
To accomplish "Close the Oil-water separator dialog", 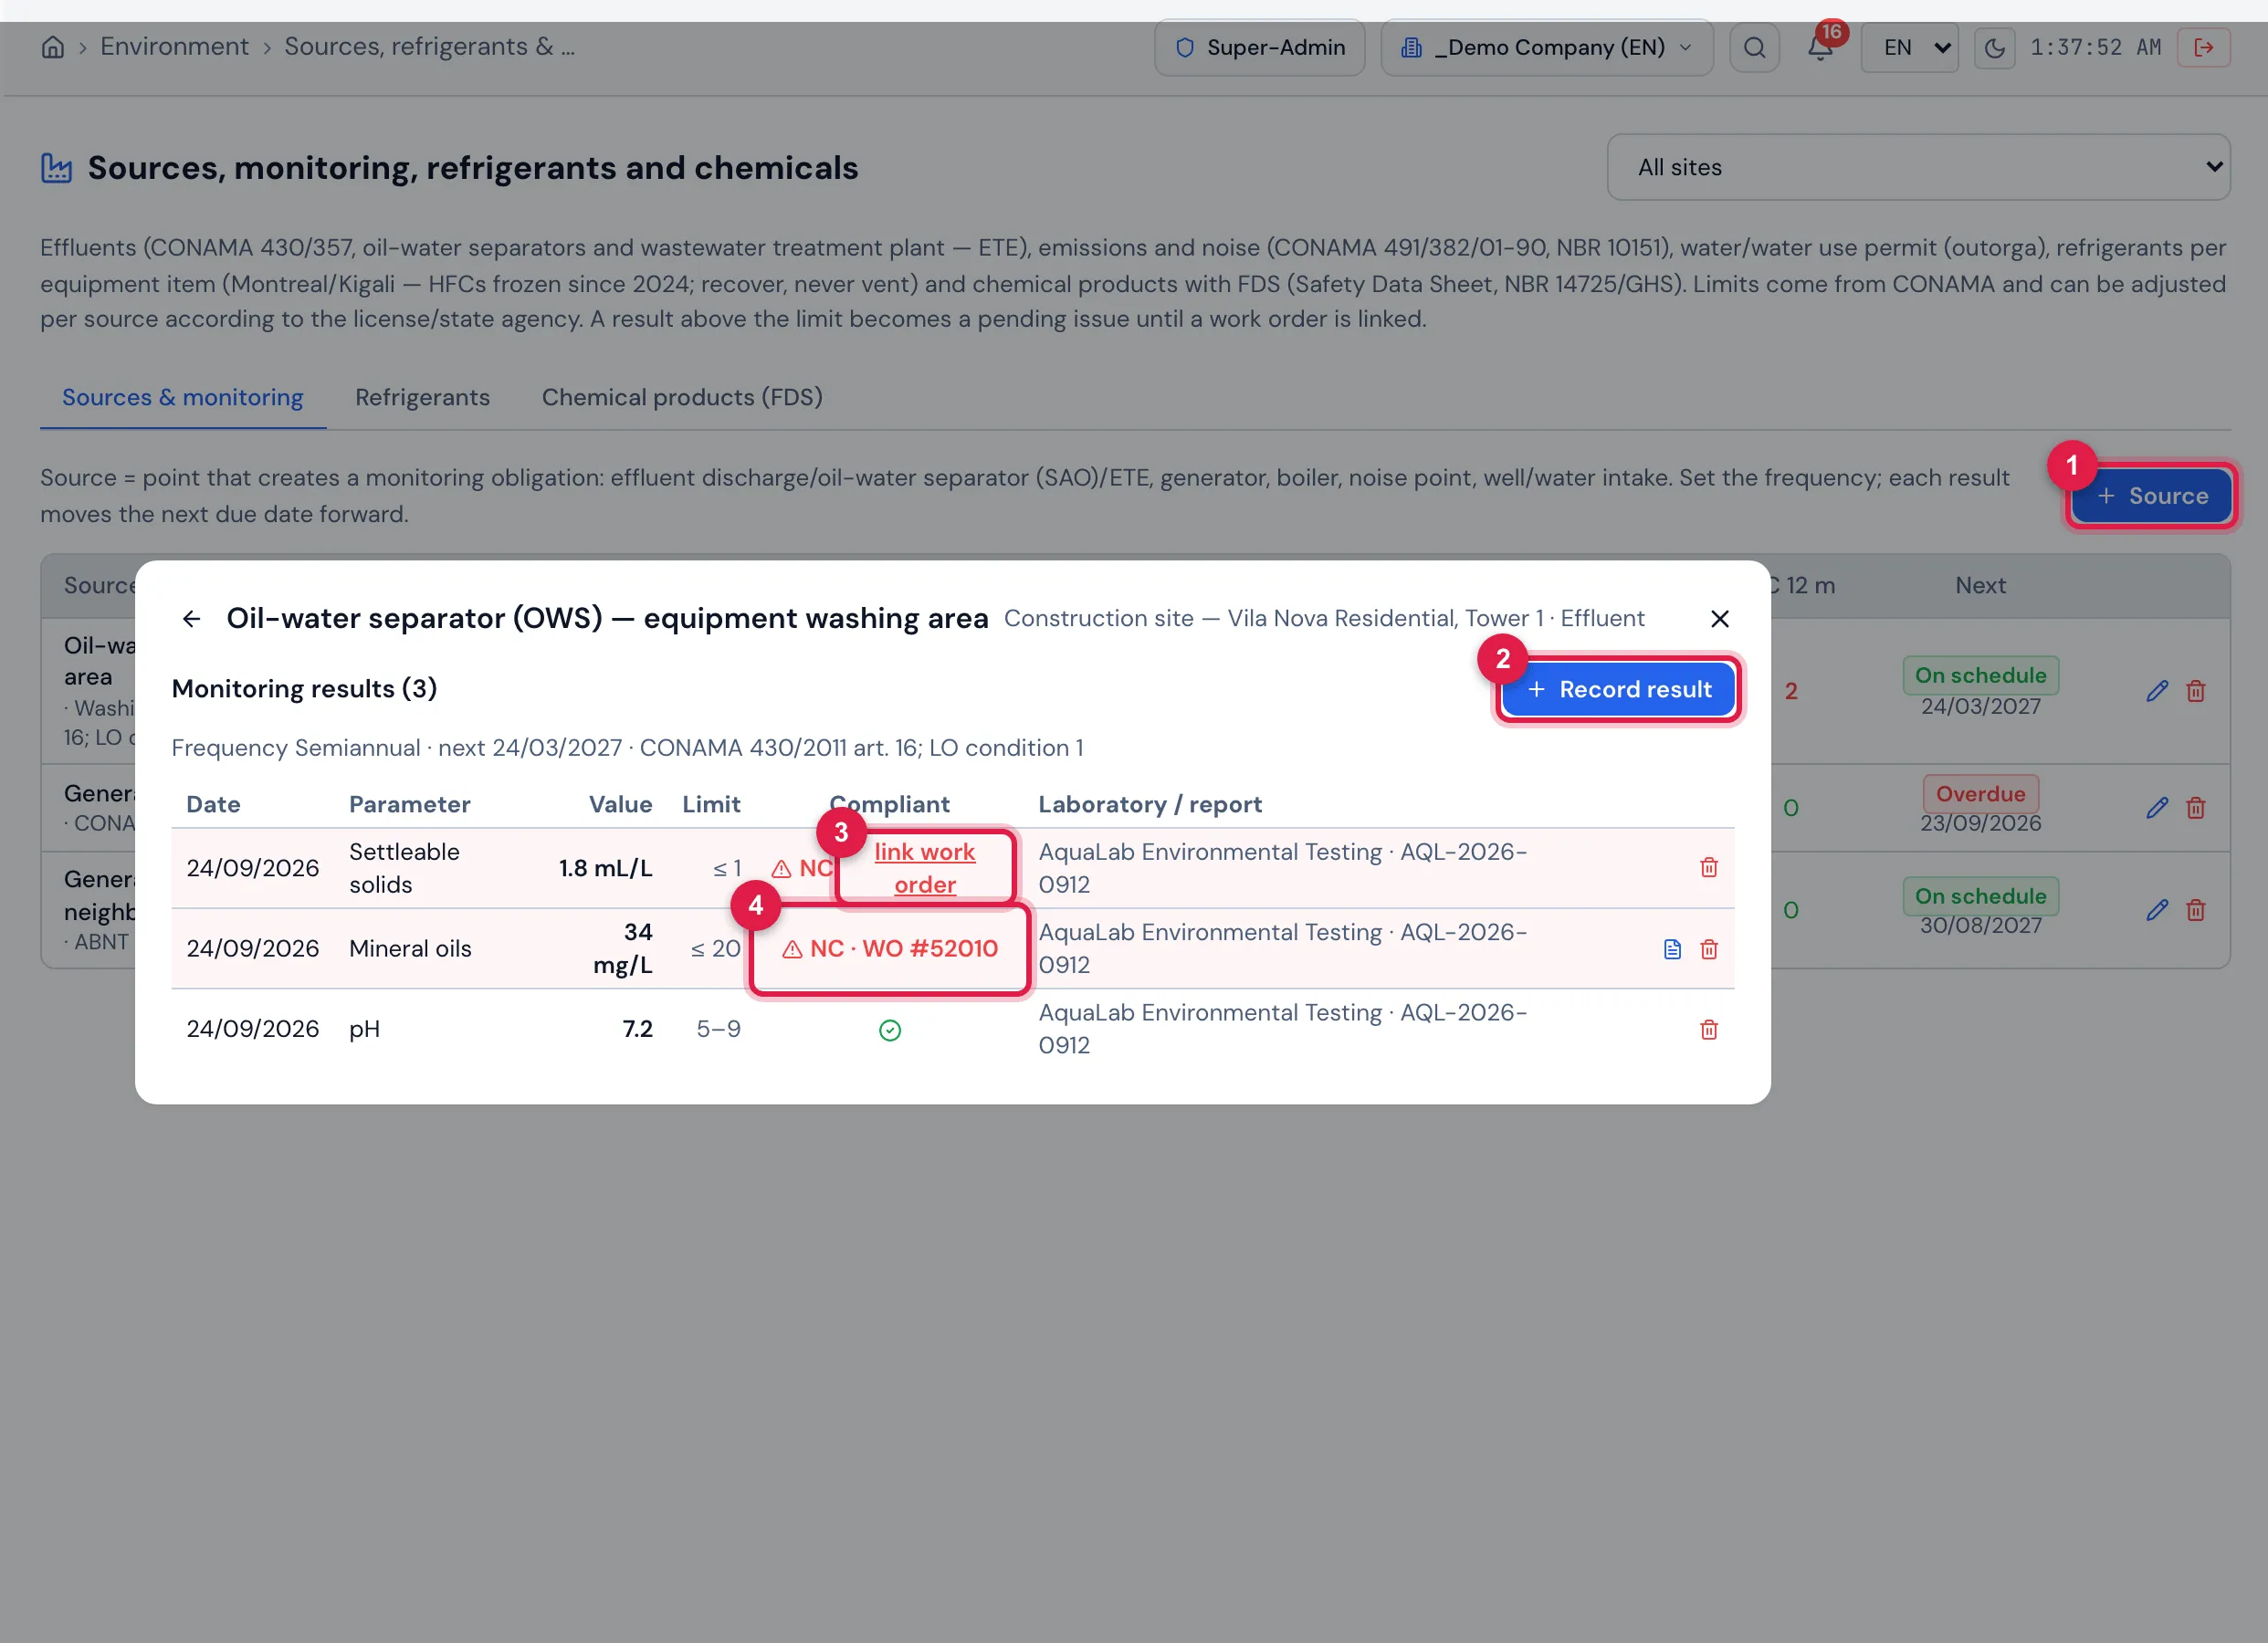I will click(x=1720, y=619).
